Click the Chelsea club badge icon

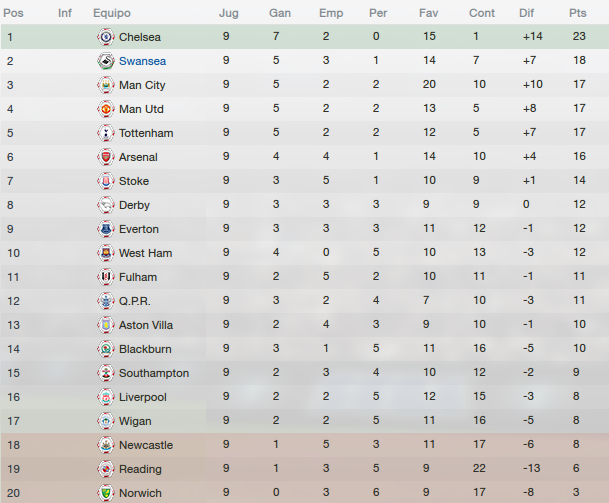[106, 37]
